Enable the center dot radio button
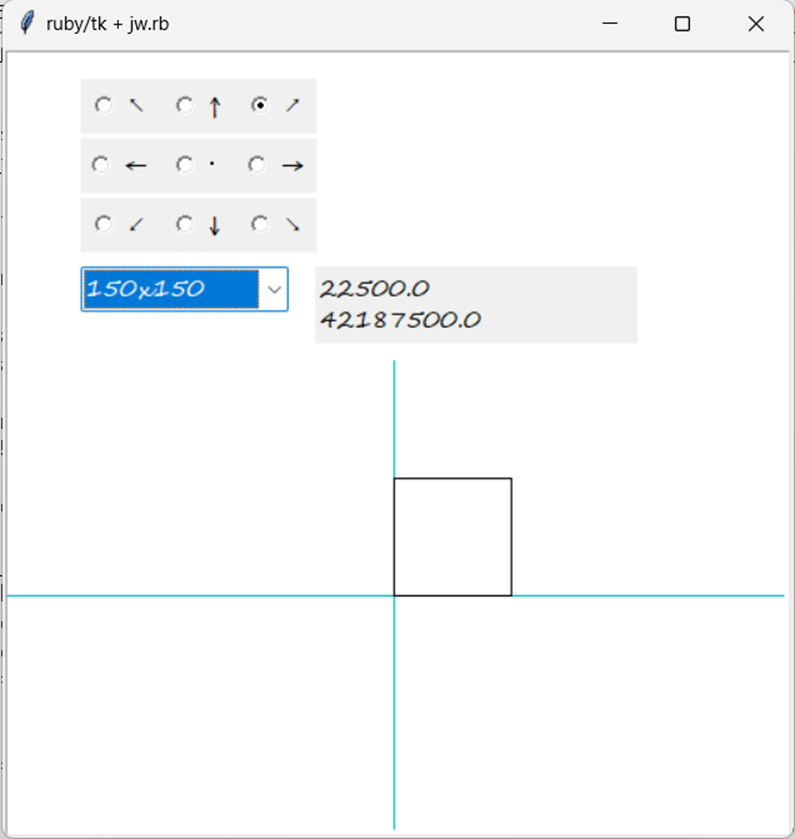Viewport: 795px width, 839px height. click(x=183, y=165)
